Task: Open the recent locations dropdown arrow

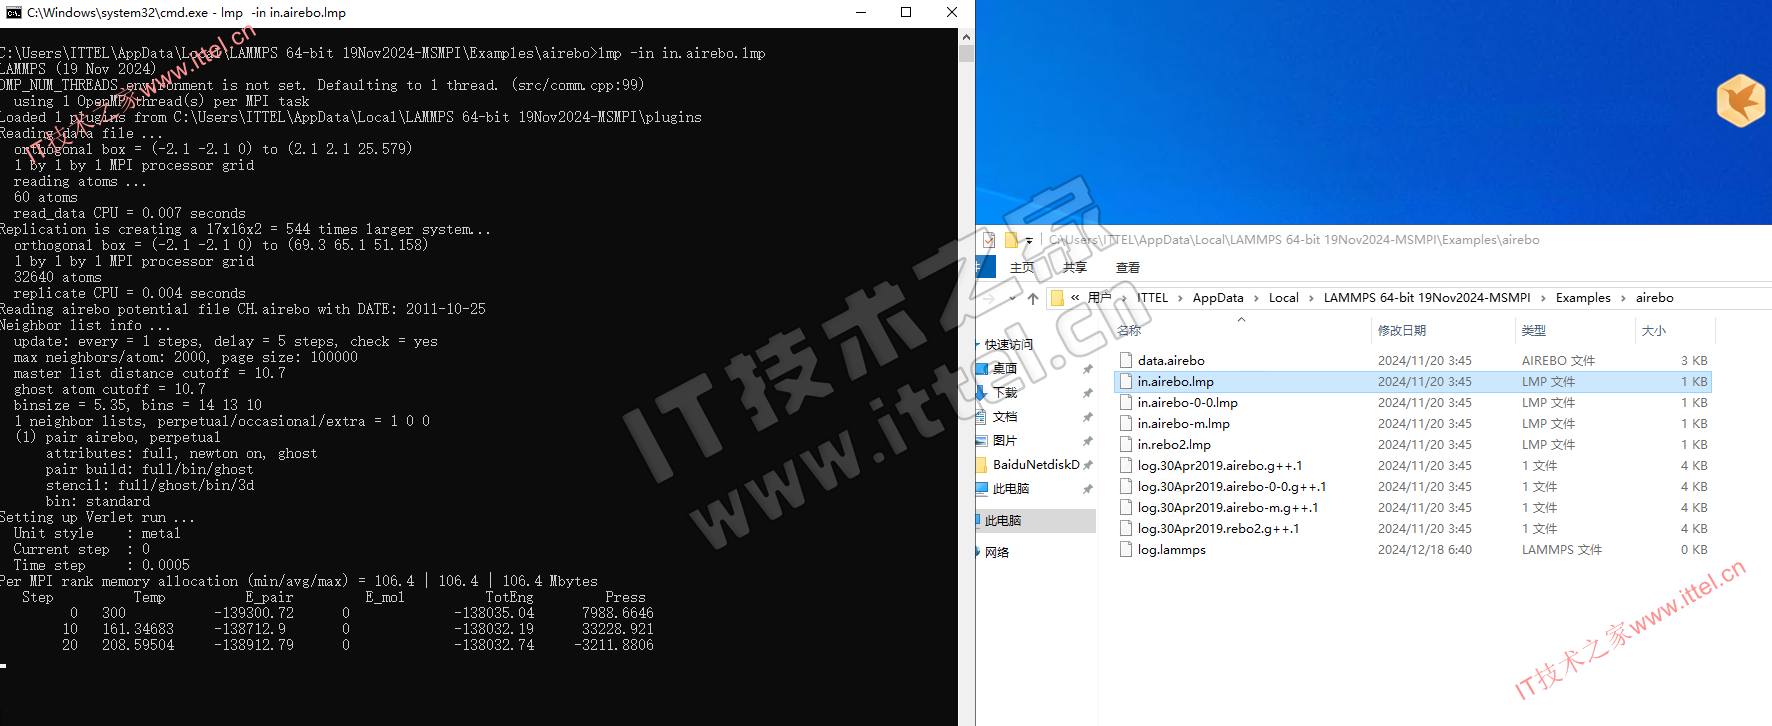Action: [x=1012, y=298]
